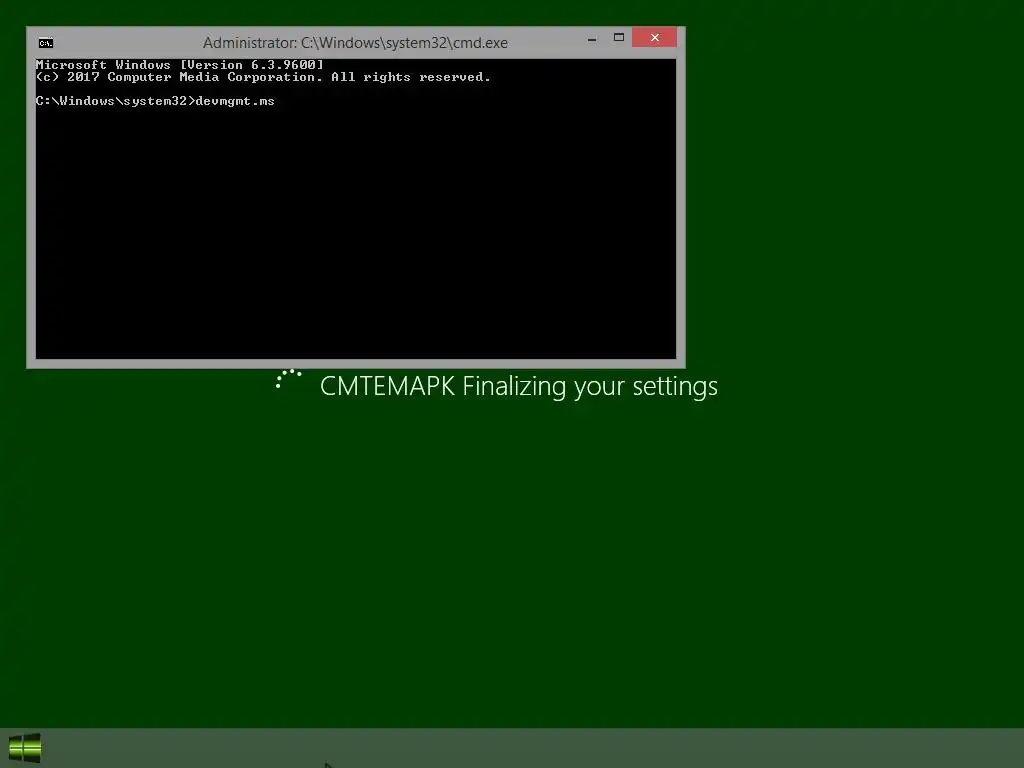The width and height of the screenshot is (1024, 768).
Task: Click the 'CMTEMAPK Finalizing your settings' text
Action: 519,386
